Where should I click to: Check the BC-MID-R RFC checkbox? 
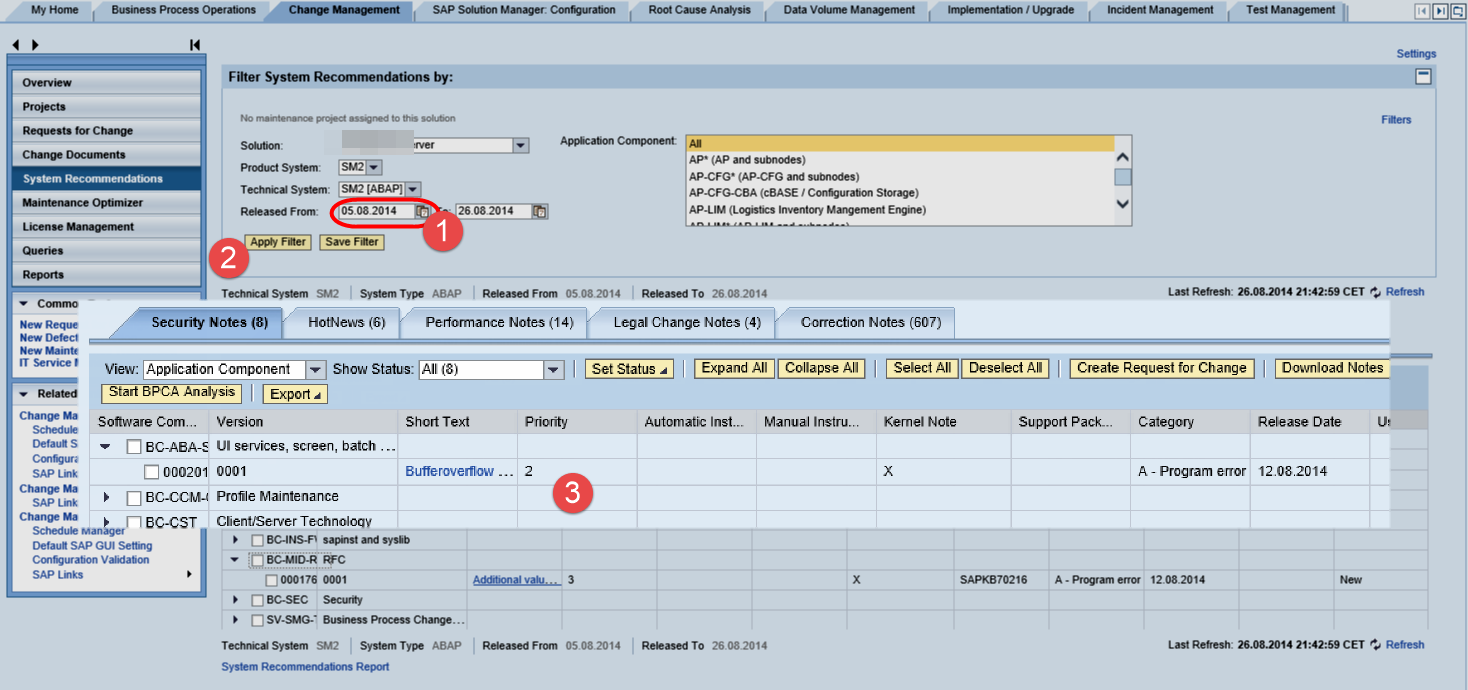pyautogui.click(x=257, y=560)
